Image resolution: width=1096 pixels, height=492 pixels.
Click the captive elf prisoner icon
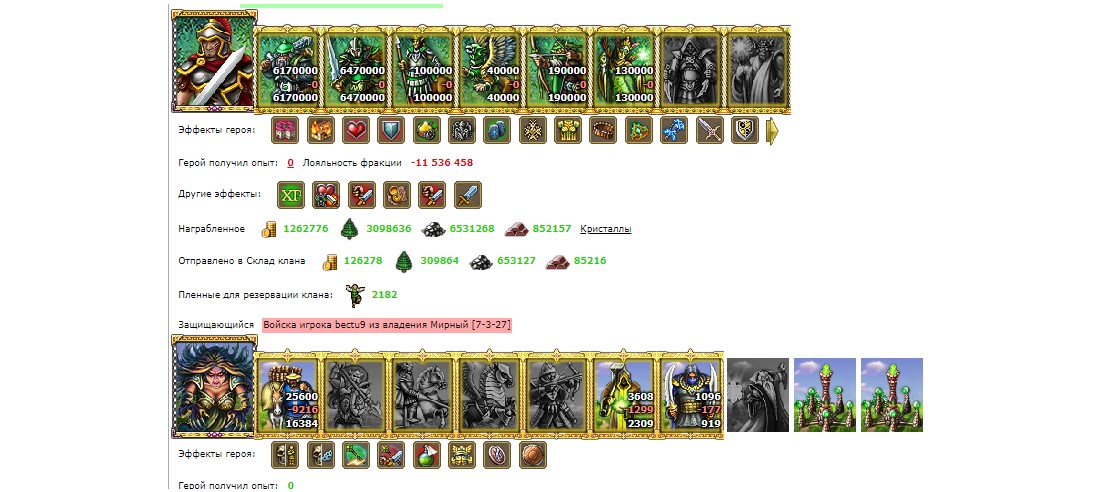(356, 294)
